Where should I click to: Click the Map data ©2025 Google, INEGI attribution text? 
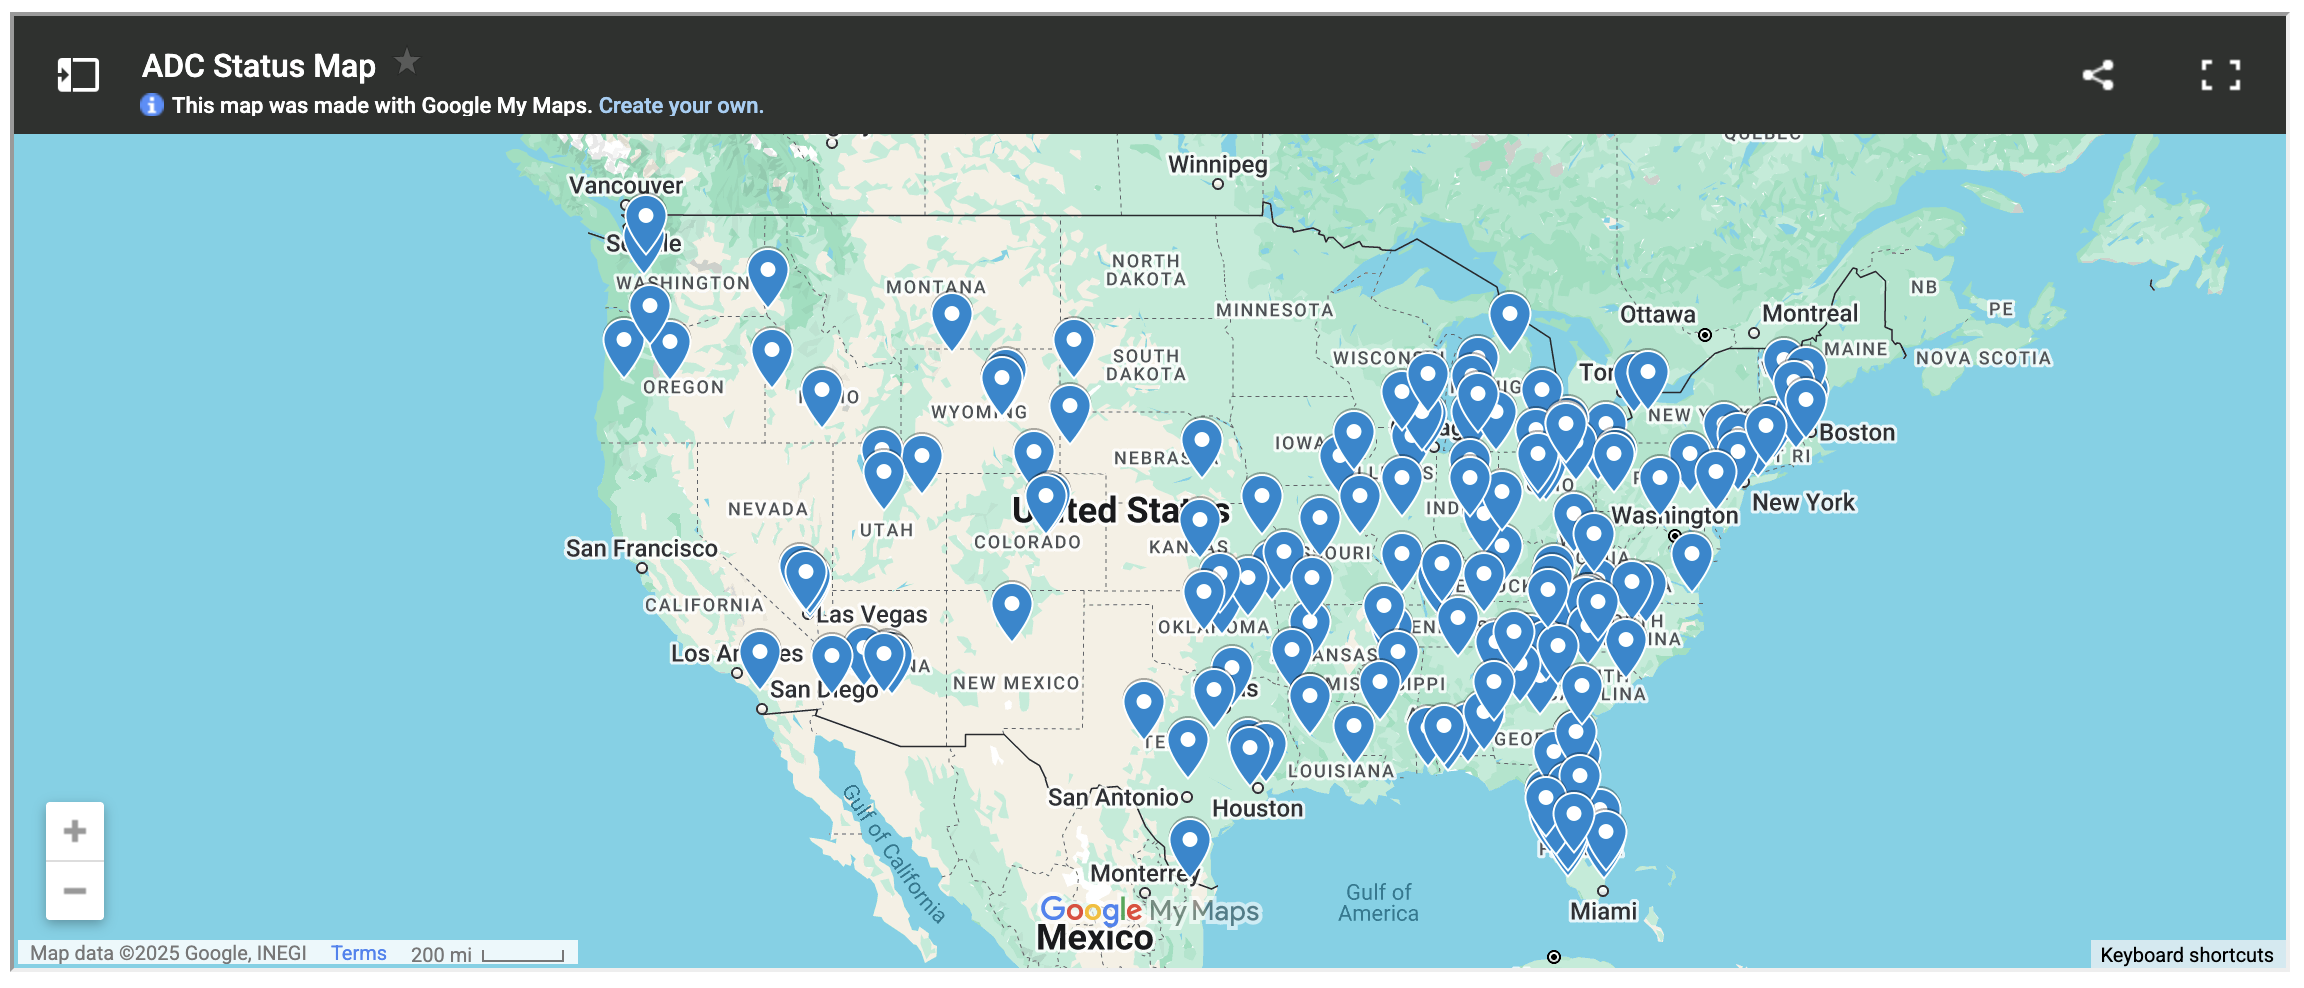(168, 953)
